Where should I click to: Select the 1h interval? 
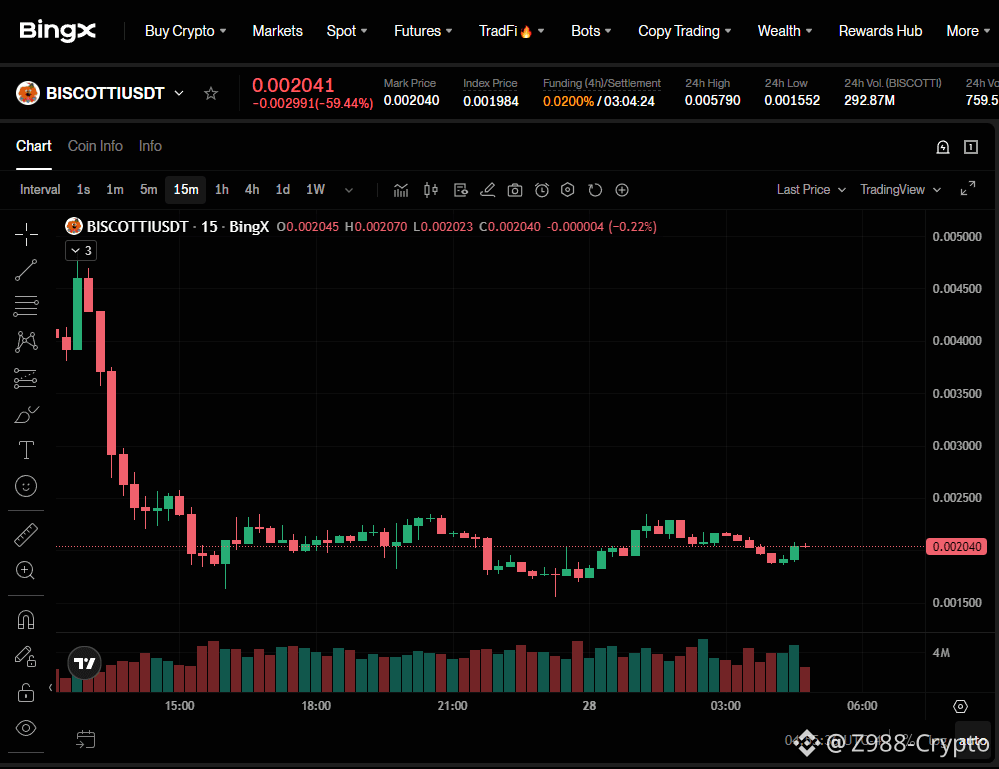[222, 189]
